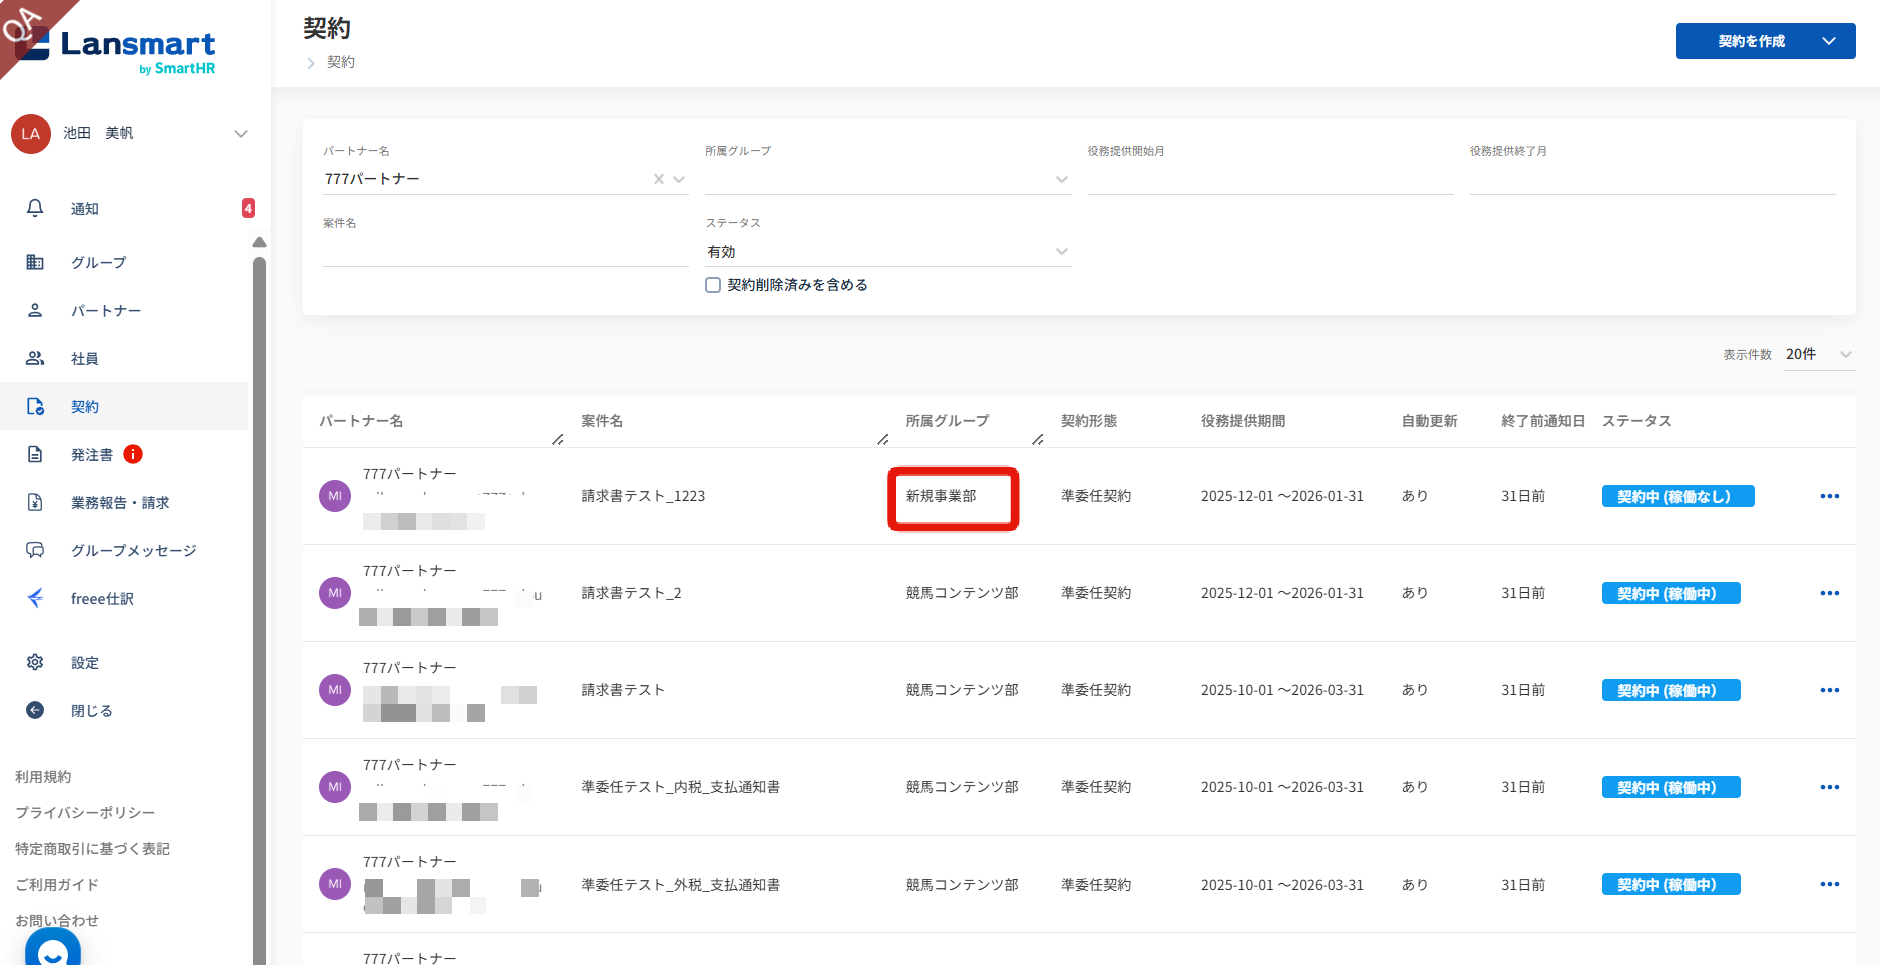Click the 契約中 (稼働なし) status badge
Screen dimensions: 1880x965
pyautogui.click(x=1678, y=496)
